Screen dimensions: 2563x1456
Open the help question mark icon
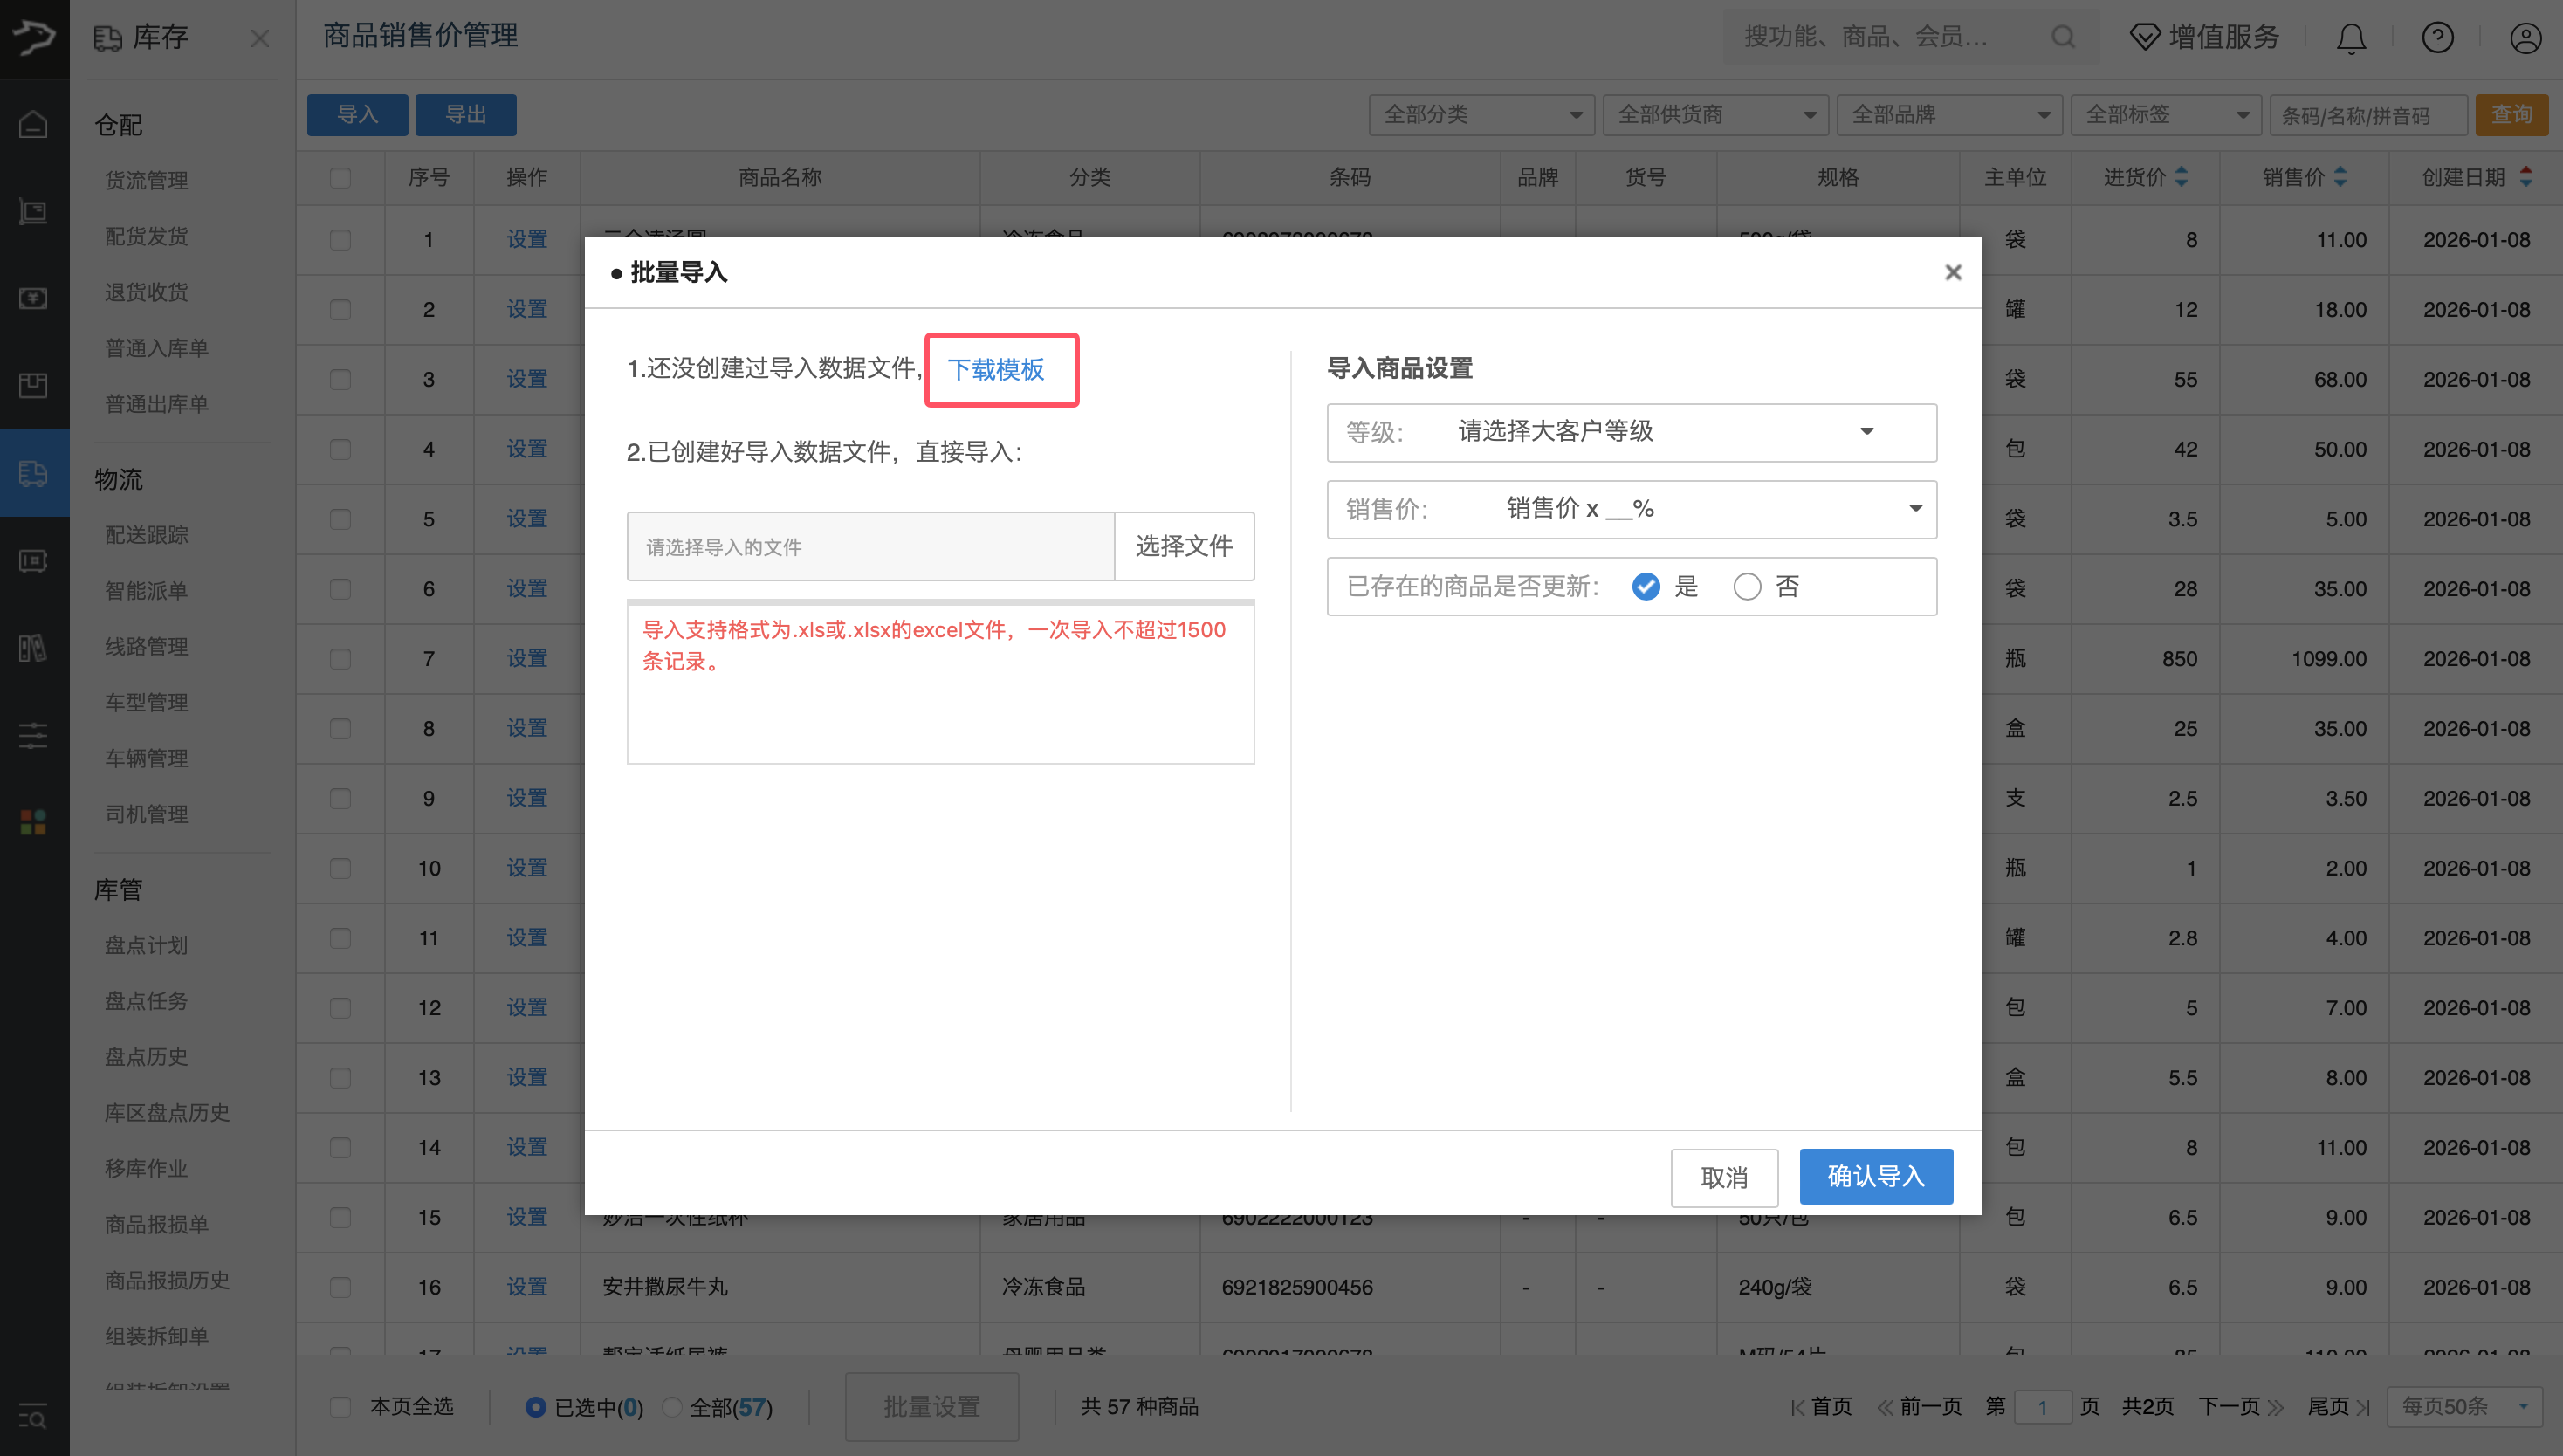pyautogui.click(x=2438, y=37)
